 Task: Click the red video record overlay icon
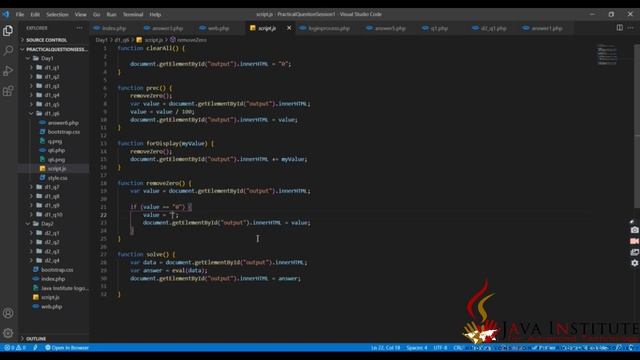634,241
